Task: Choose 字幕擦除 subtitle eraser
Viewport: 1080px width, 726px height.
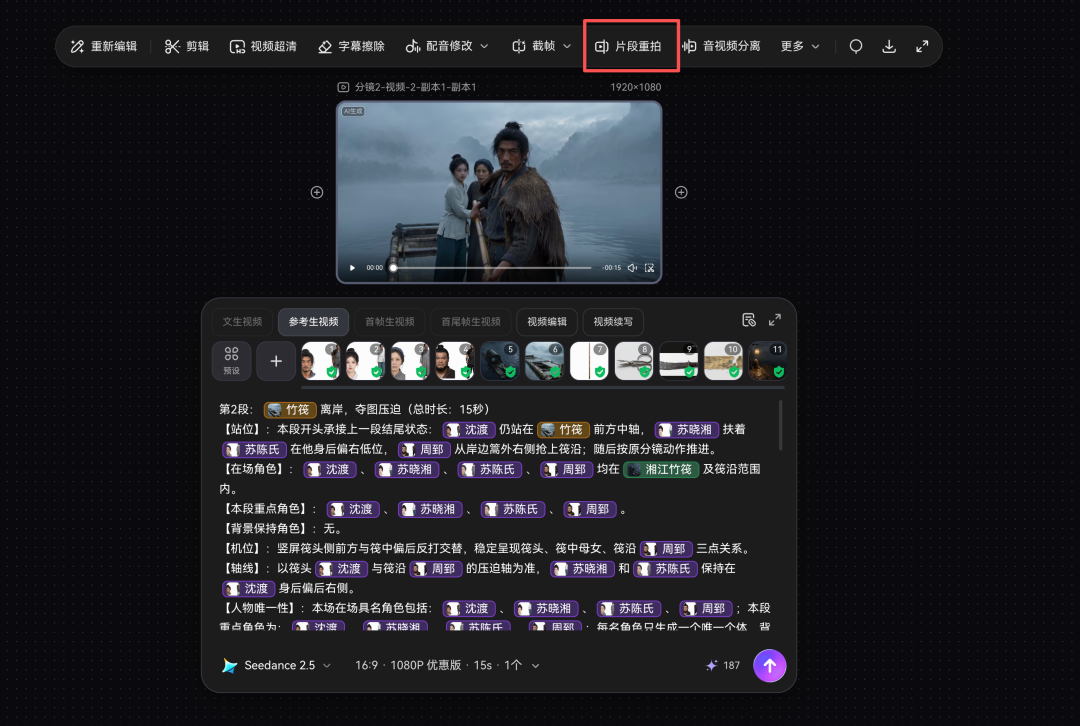Action: (x=351, y=46)
